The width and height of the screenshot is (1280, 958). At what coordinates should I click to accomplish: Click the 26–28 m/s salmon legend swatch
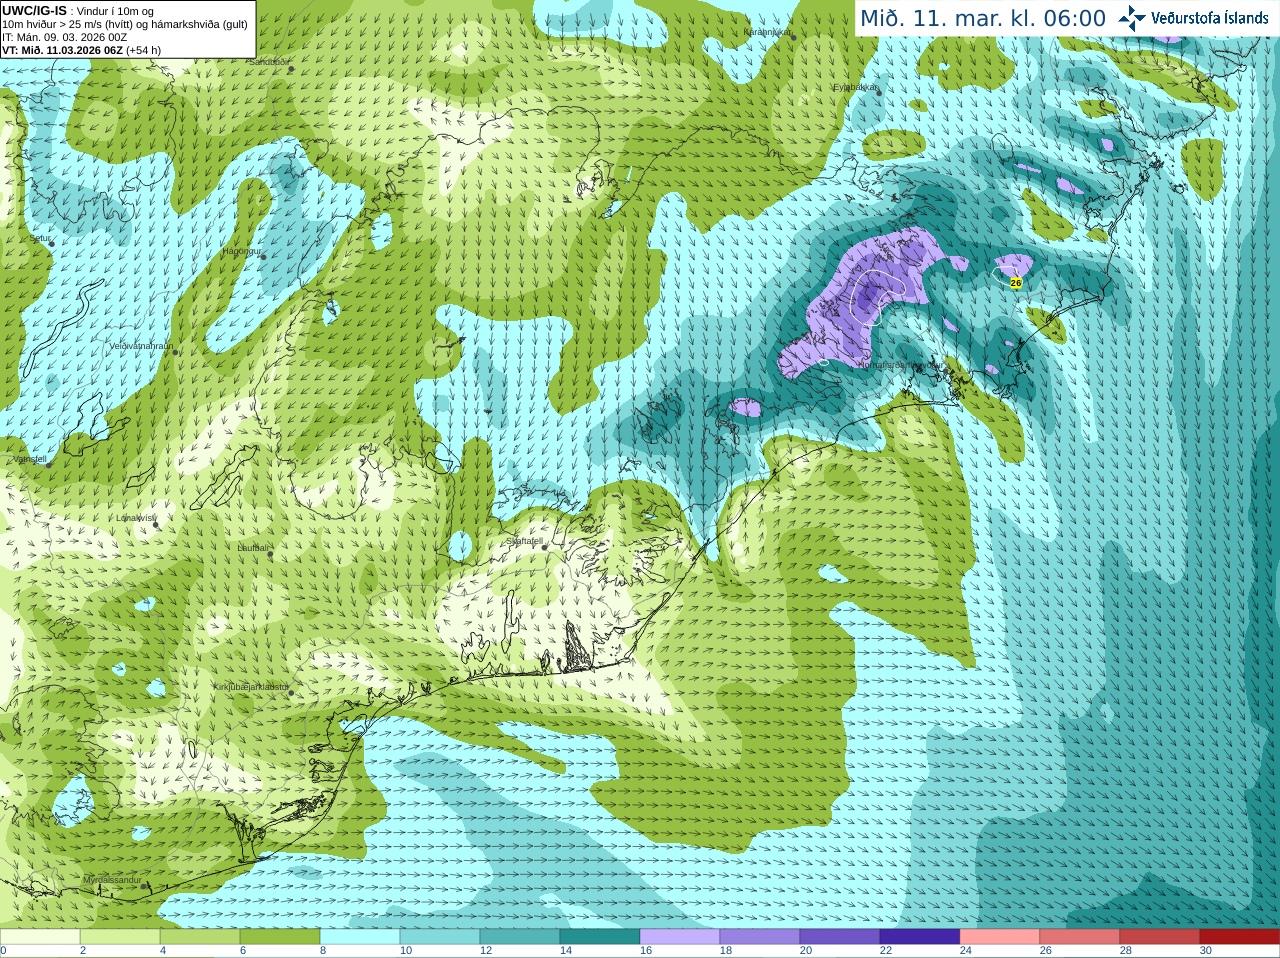click(1080, 937)
